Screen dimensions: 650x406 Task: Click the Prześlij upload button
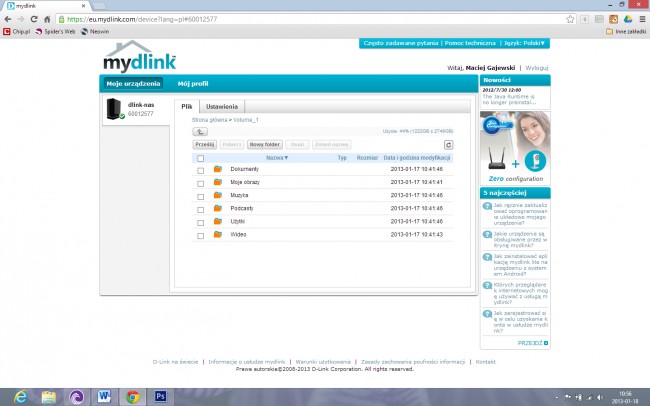[x=205, y=144]
